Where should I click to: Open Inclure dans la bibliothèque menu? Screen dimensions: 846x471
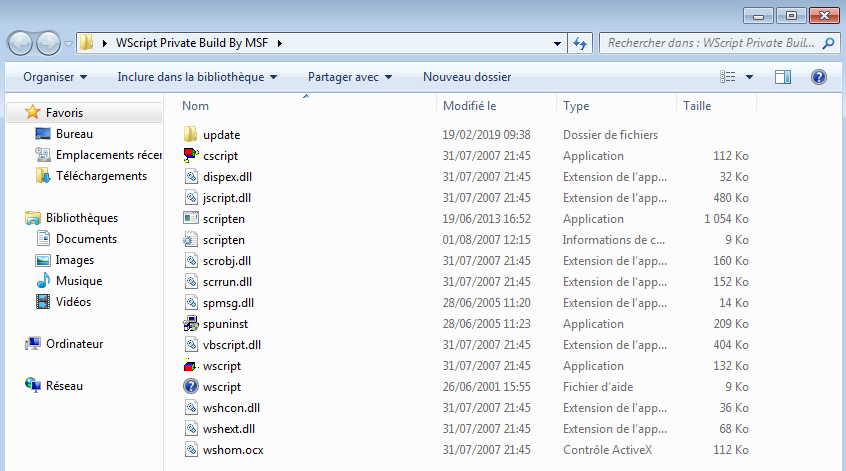click(197, 77)
